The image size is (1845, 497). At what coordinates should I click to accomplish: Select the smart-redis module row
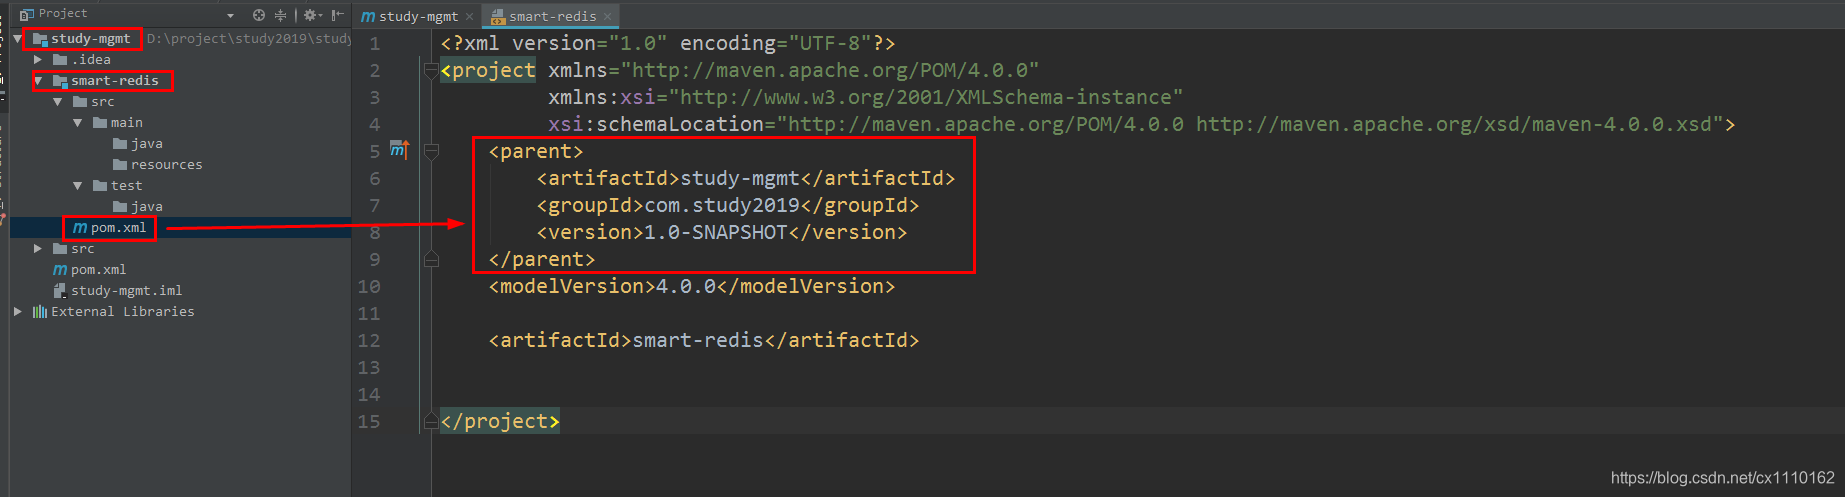point(180,81)
